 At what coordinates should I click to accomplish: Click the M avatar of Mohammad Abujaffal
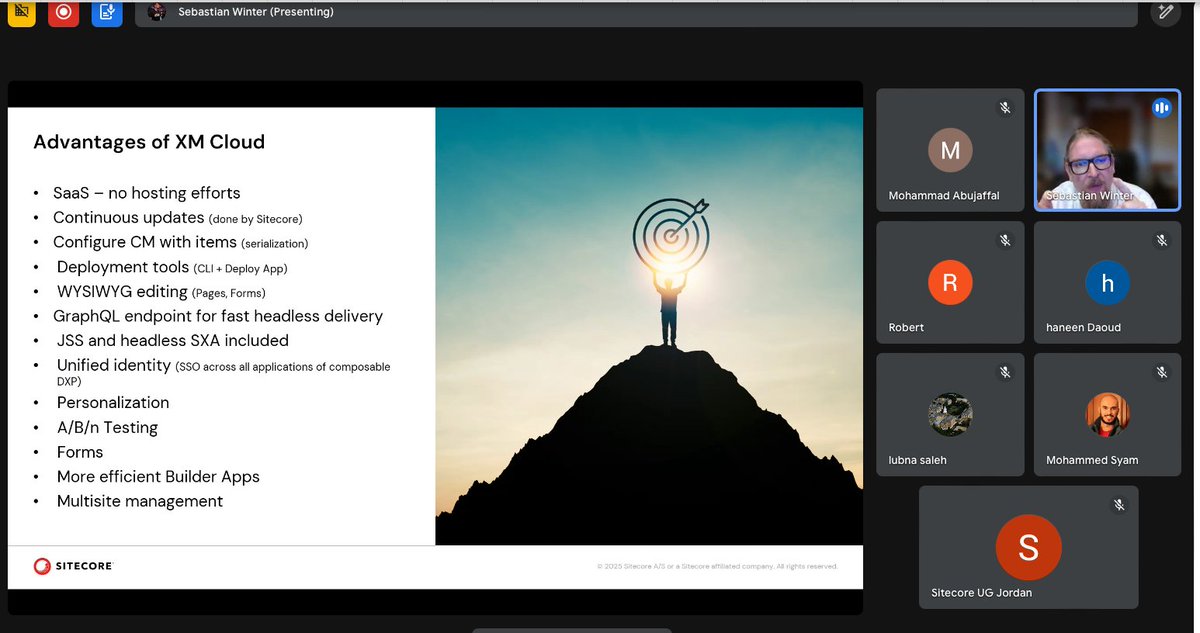click(x=950, y=150)
